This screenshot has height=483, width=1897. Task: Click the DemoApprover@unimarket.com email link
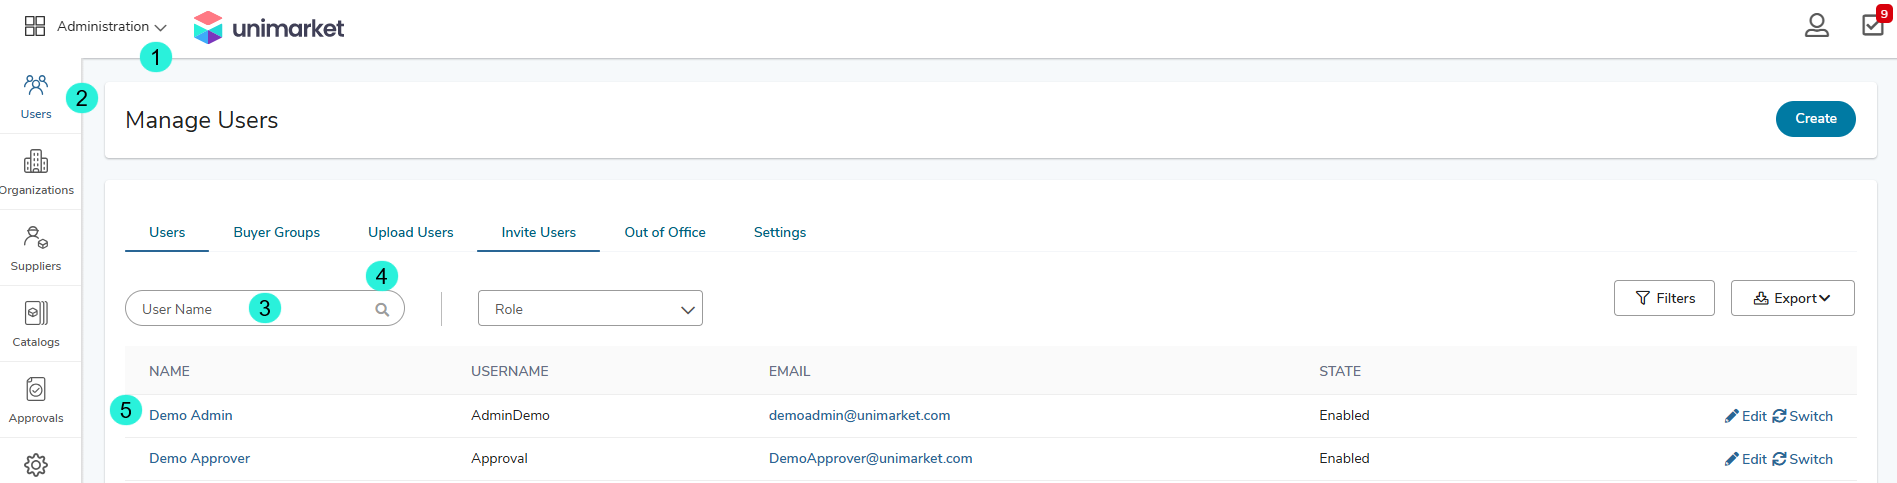click(870, 458)
